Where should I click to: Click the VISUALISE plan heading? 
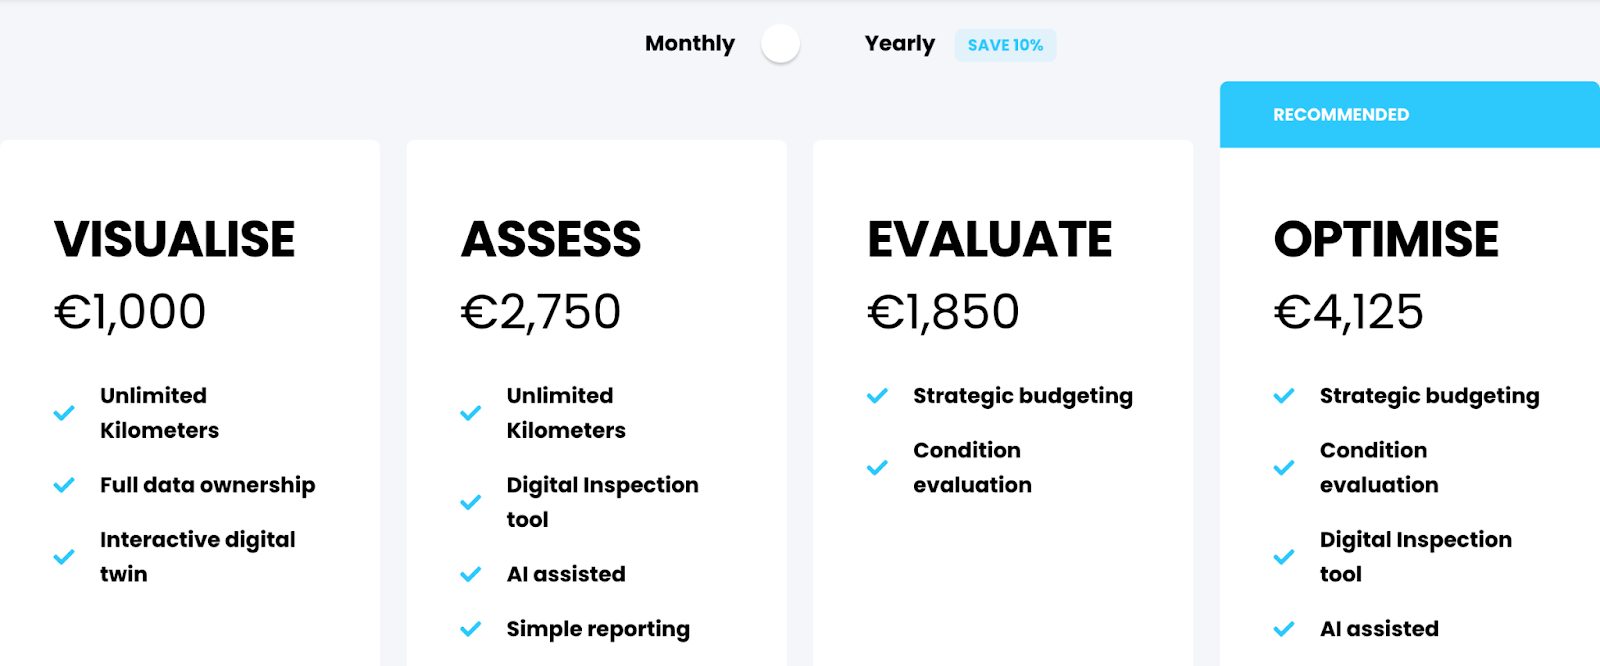click(x=175, y=240)
